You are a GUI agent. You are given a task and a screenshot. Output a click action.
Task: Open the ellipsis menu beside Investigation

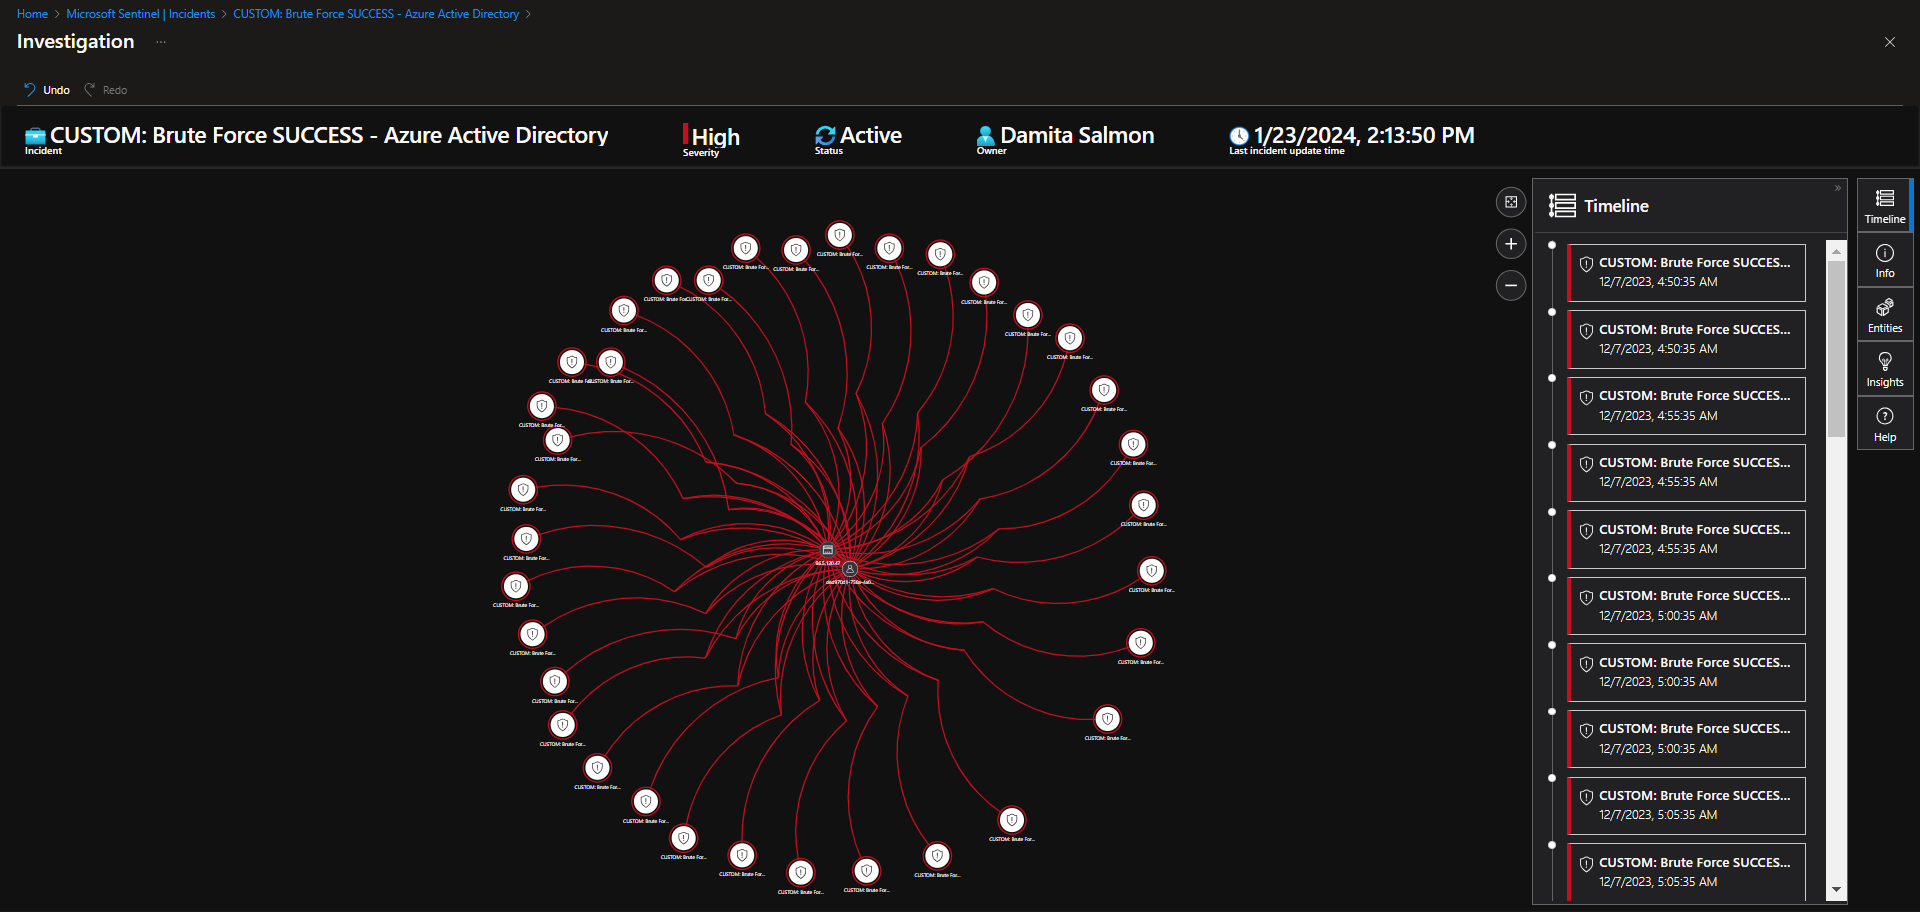pos(161,42)
